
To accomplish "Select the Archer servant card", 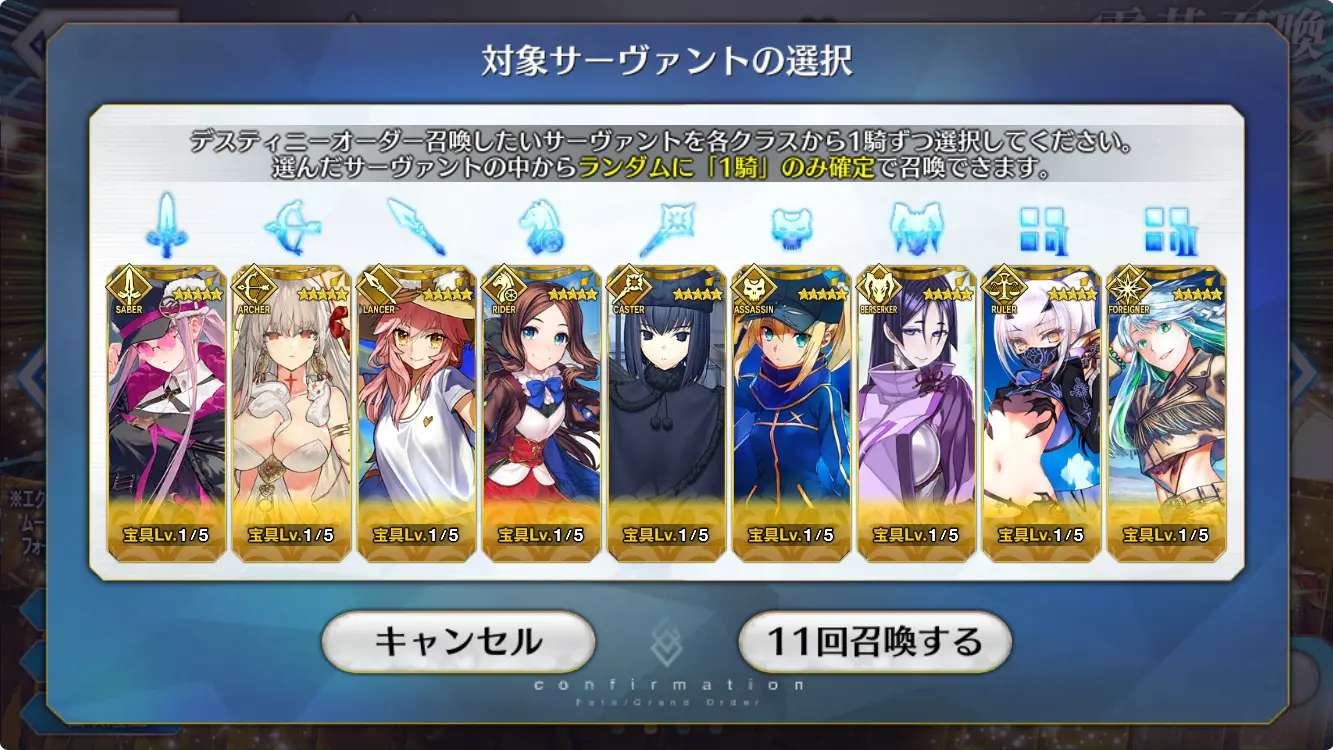I will point(291,413).
